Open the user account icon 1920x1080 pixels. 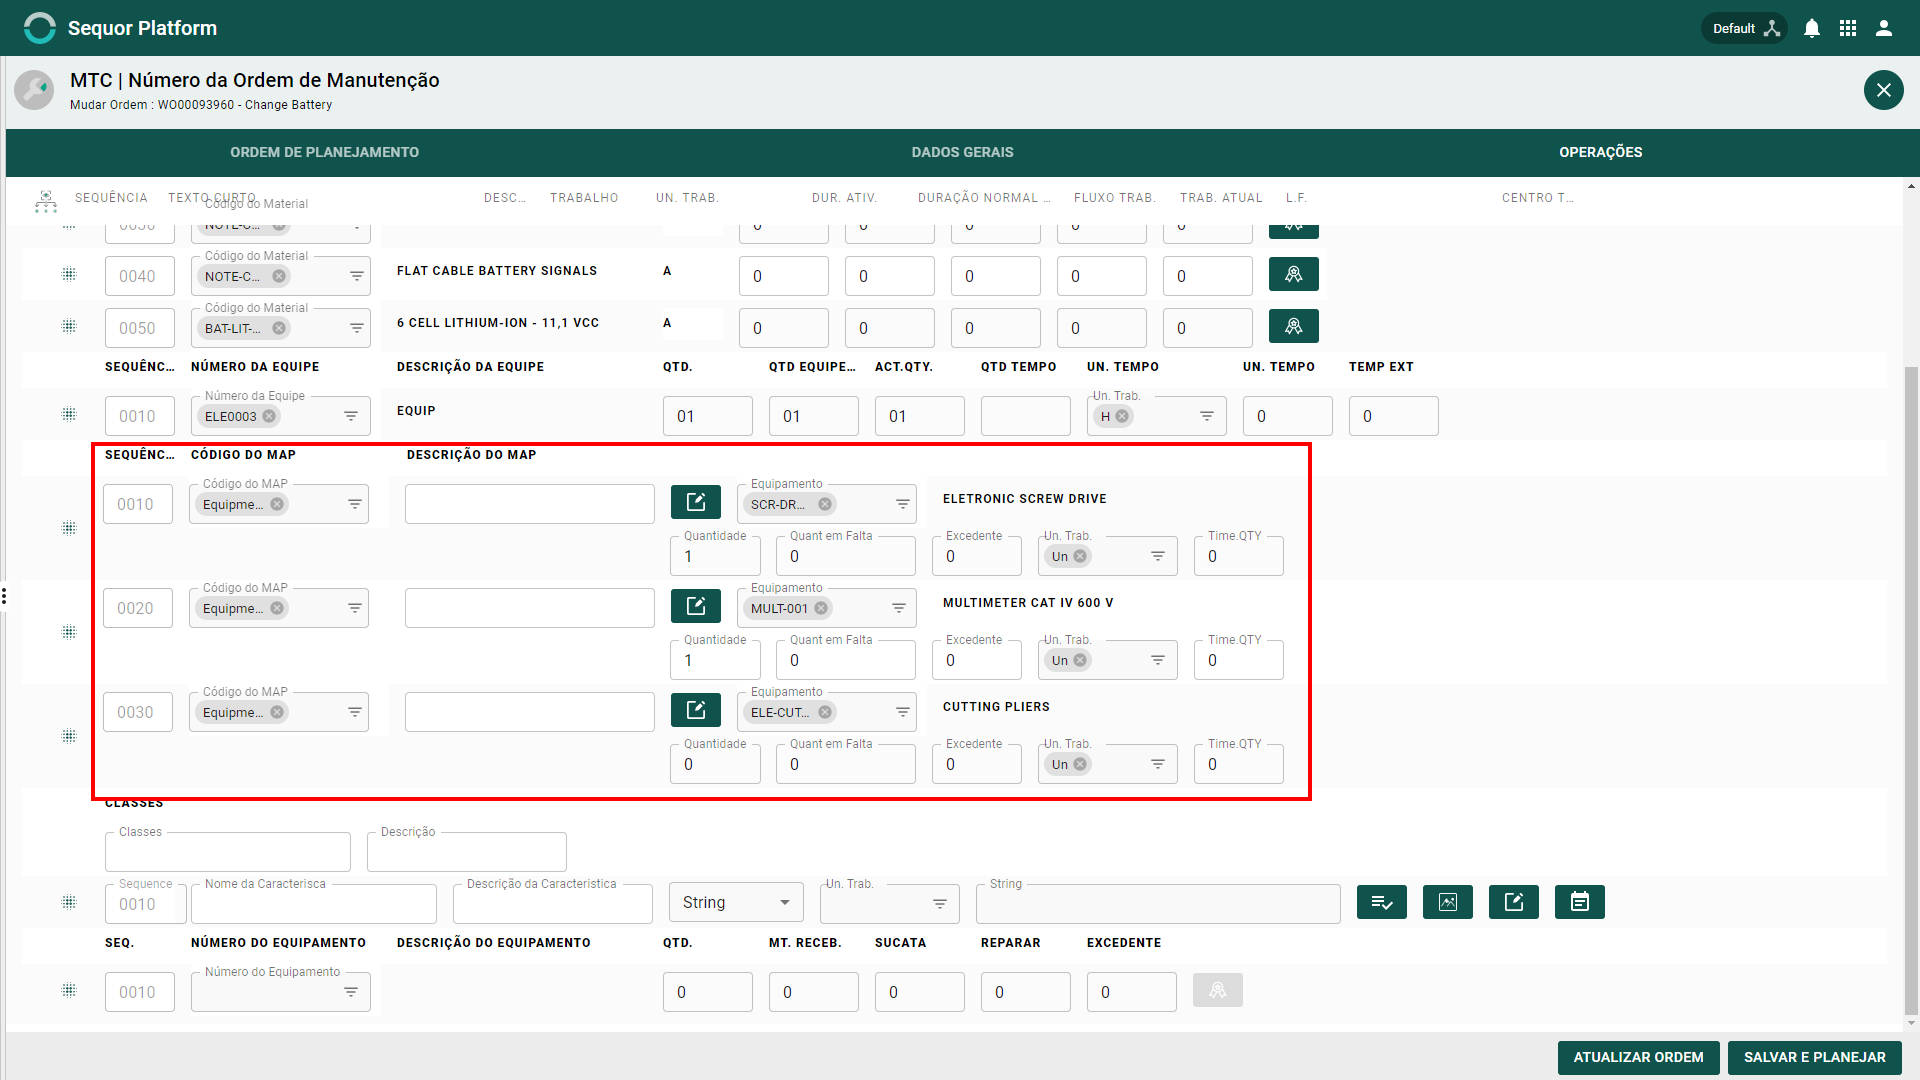1884,28
